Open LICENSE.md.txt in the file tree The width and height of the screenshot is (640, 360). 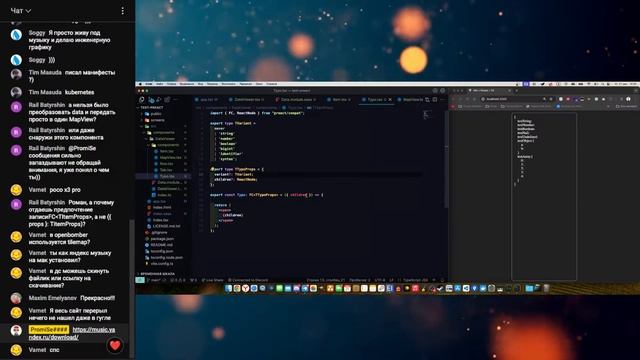coord(166,226)
